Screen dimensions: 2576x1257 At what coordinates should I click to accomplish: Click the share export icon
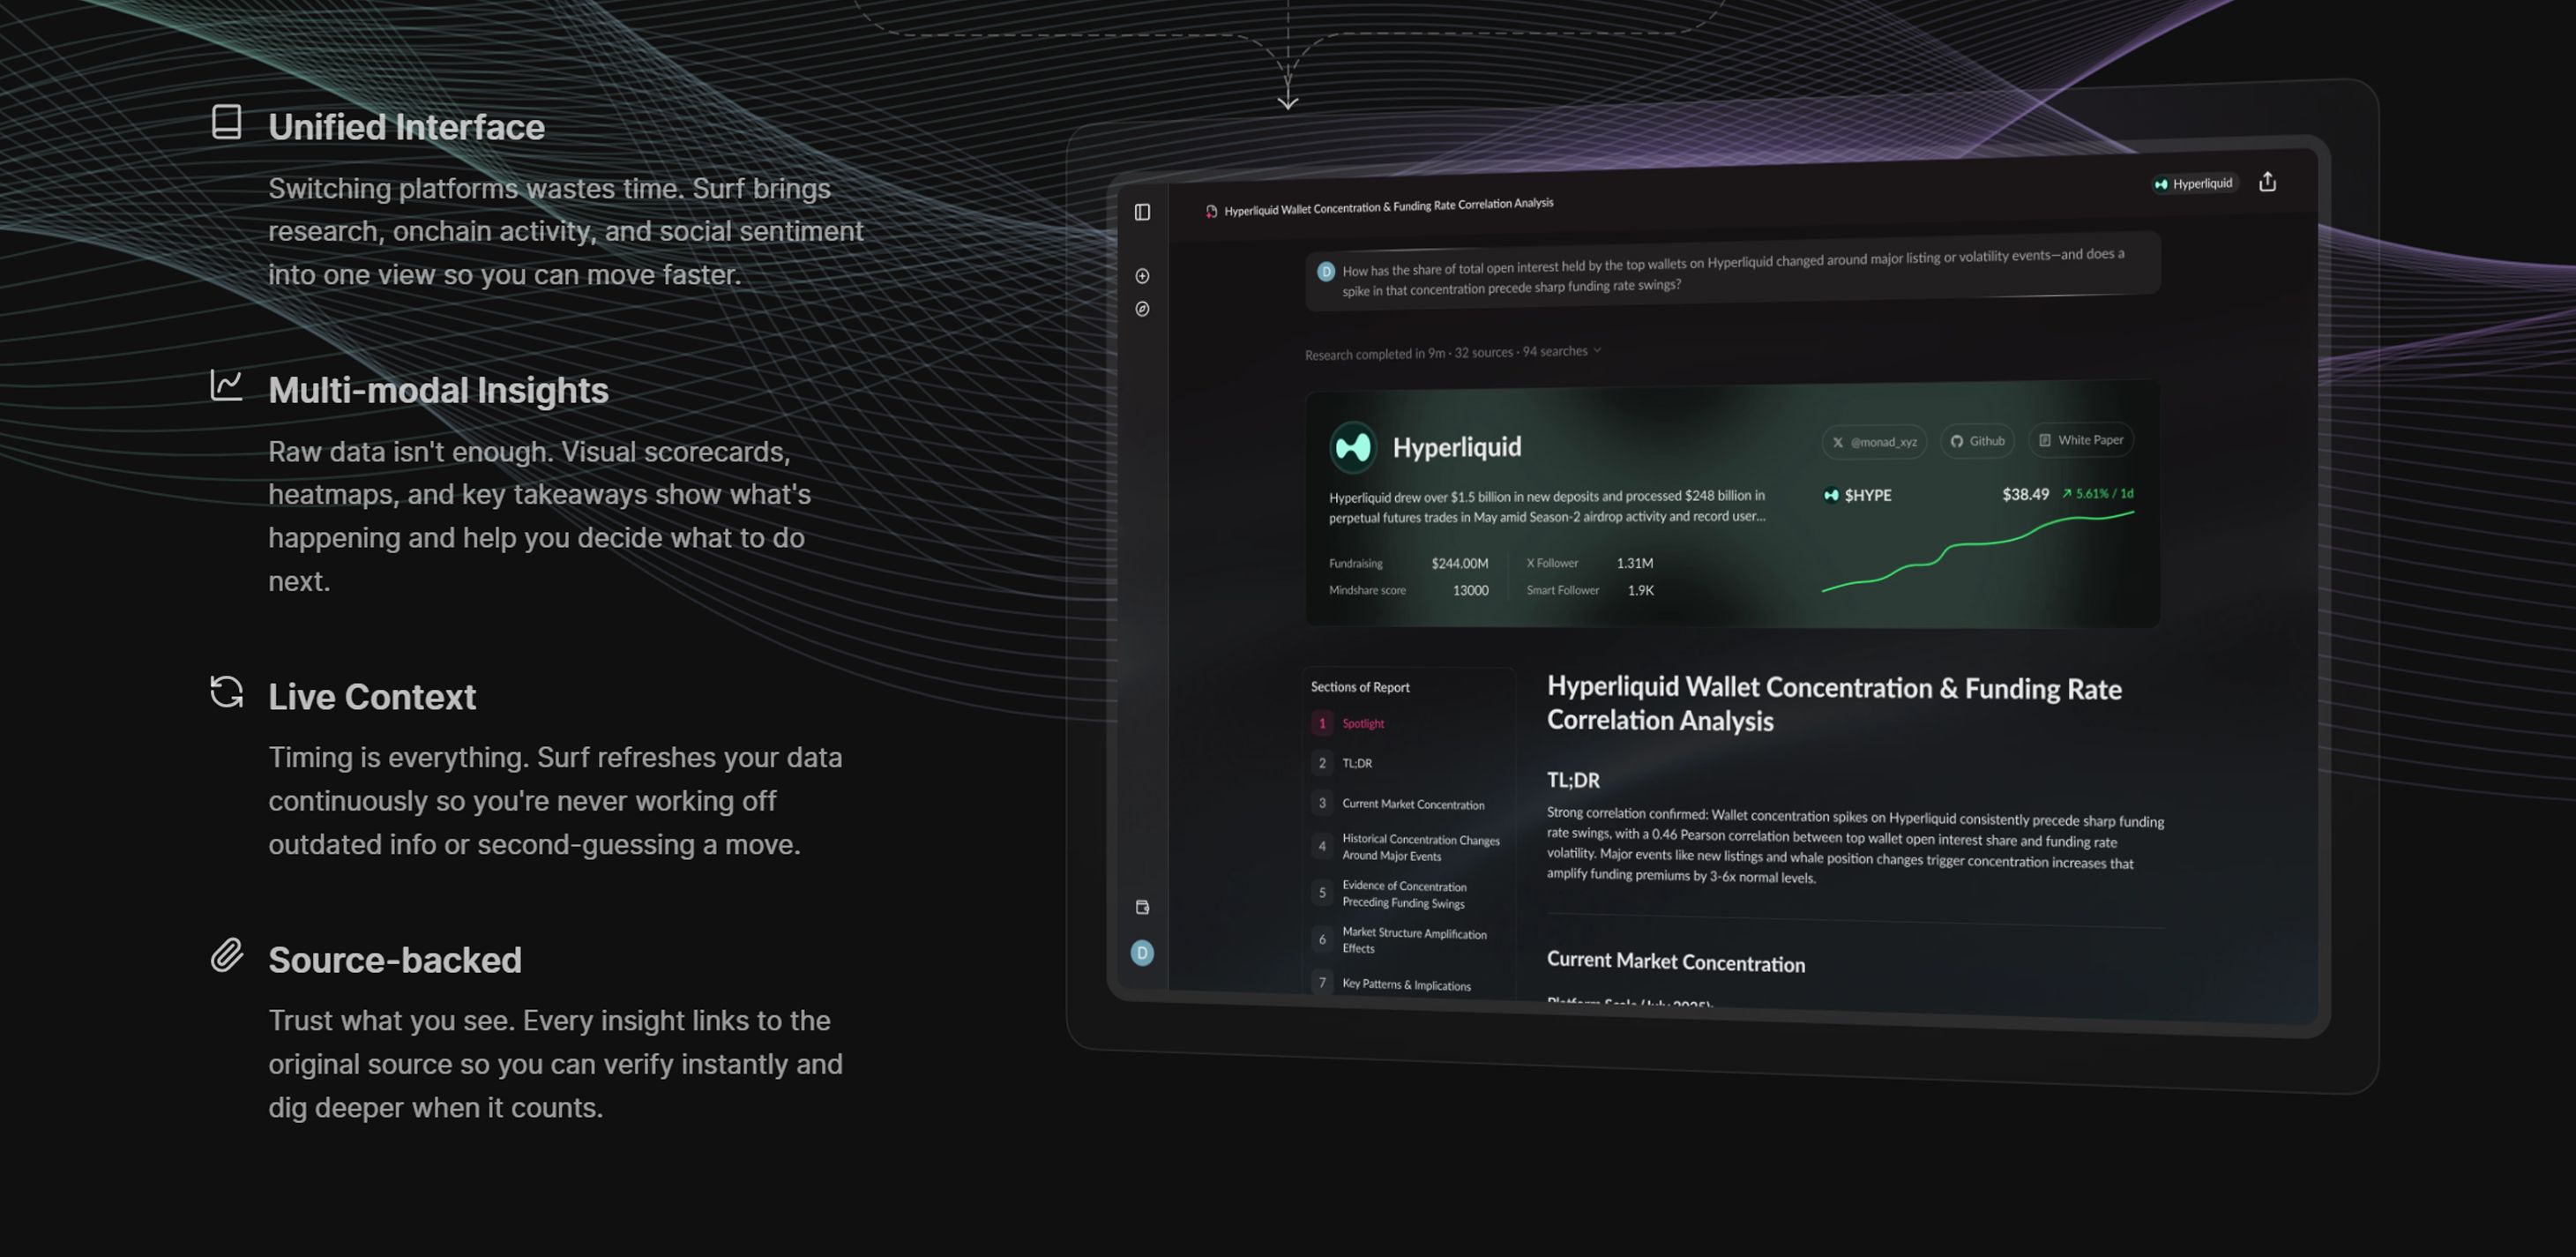2267,181
